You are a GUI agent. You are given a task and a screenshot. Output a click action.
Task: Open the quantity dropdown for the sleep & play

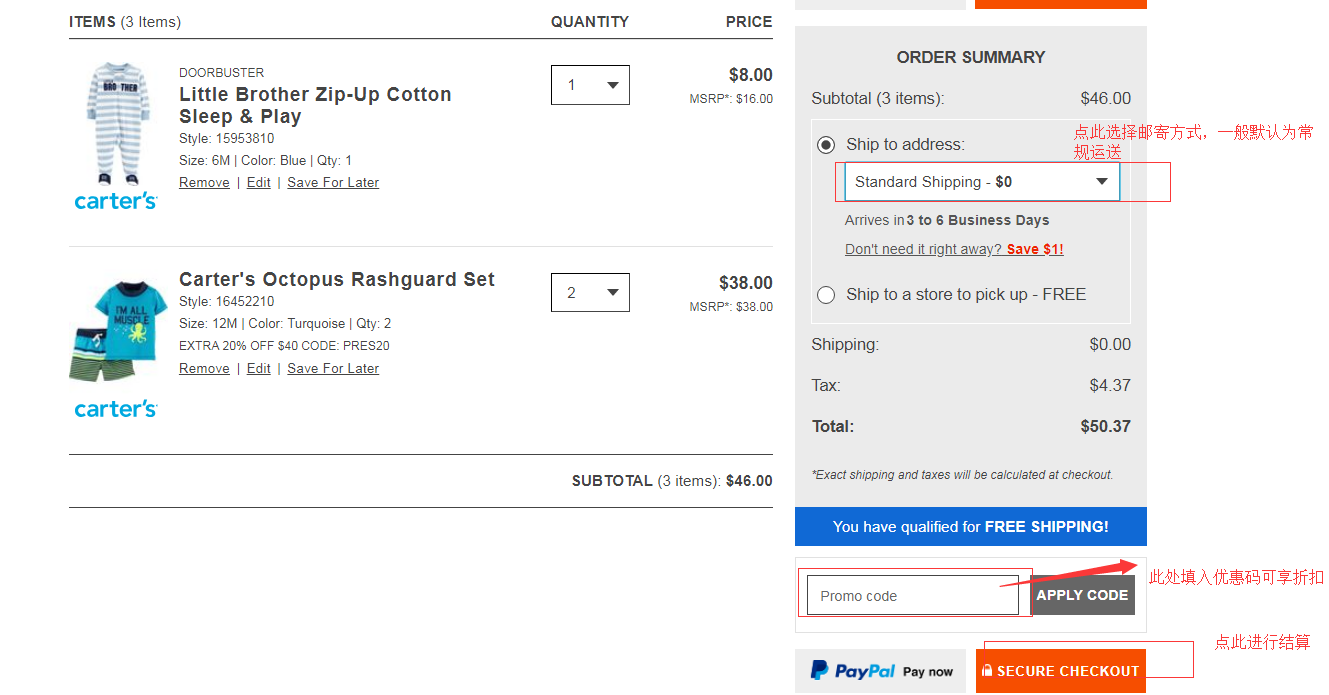pos(590,85)
